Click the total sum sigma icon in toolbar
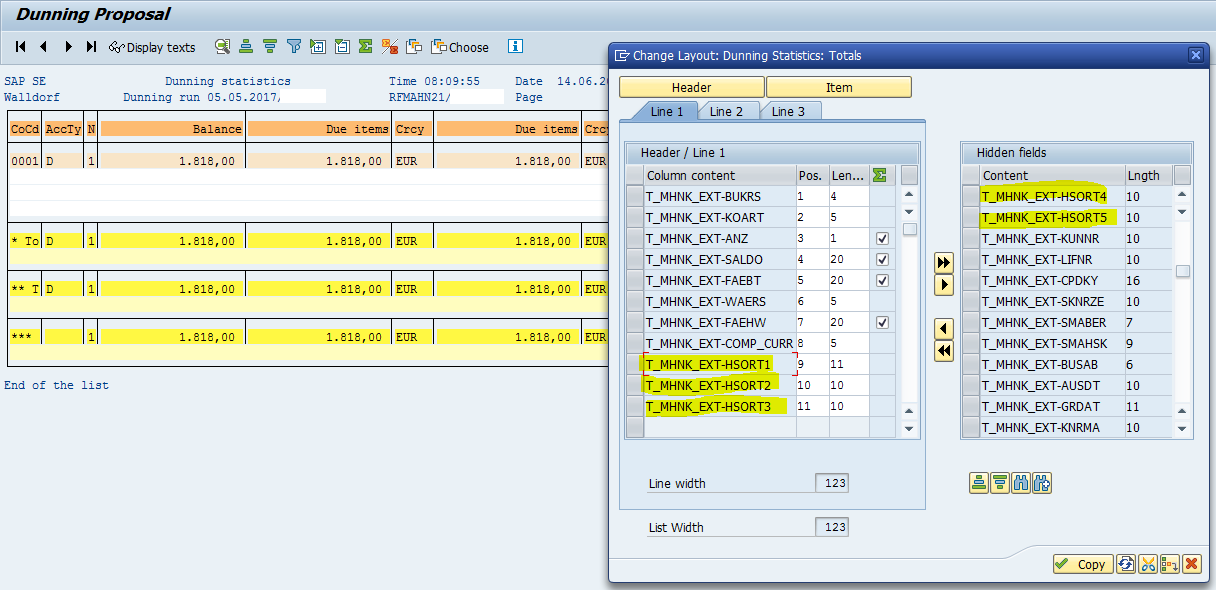This screenshot has height=590, width=1216. 366,47
